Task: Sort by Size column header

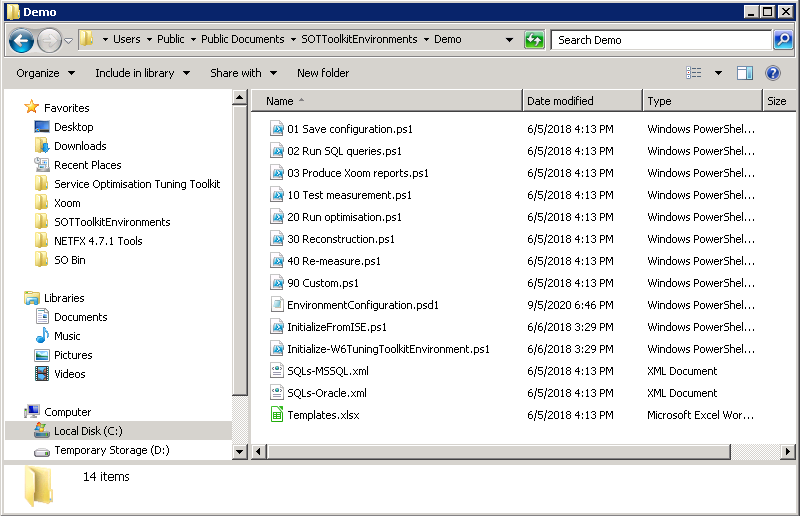Action: pos(779,101)
